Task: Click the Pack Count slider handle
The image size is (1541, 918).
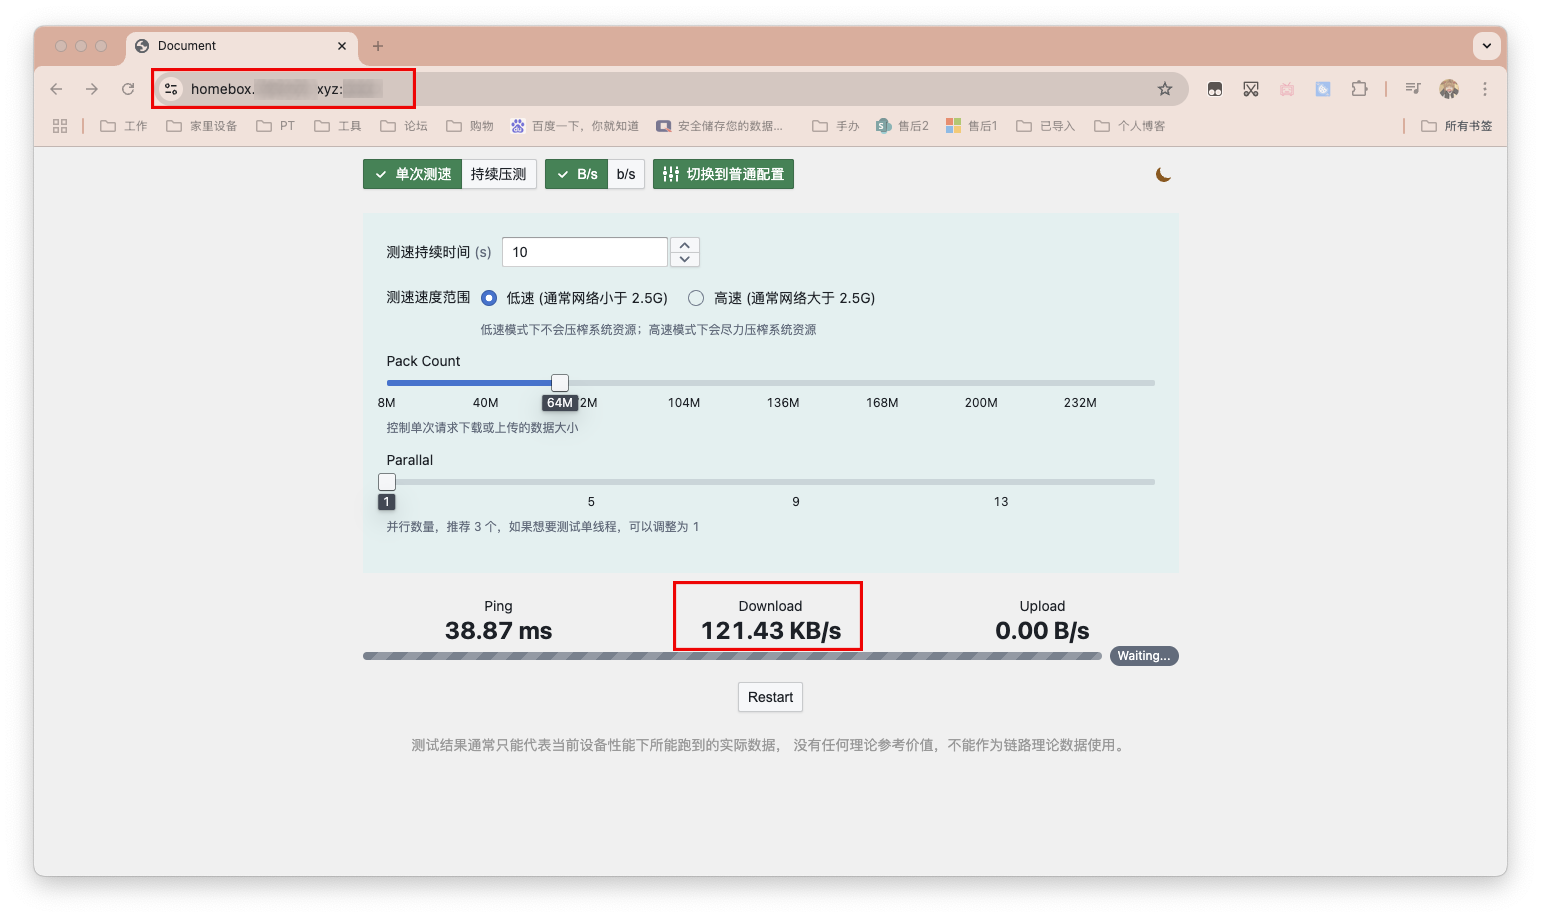Action: pyautogui.click(x=560, y=383)
